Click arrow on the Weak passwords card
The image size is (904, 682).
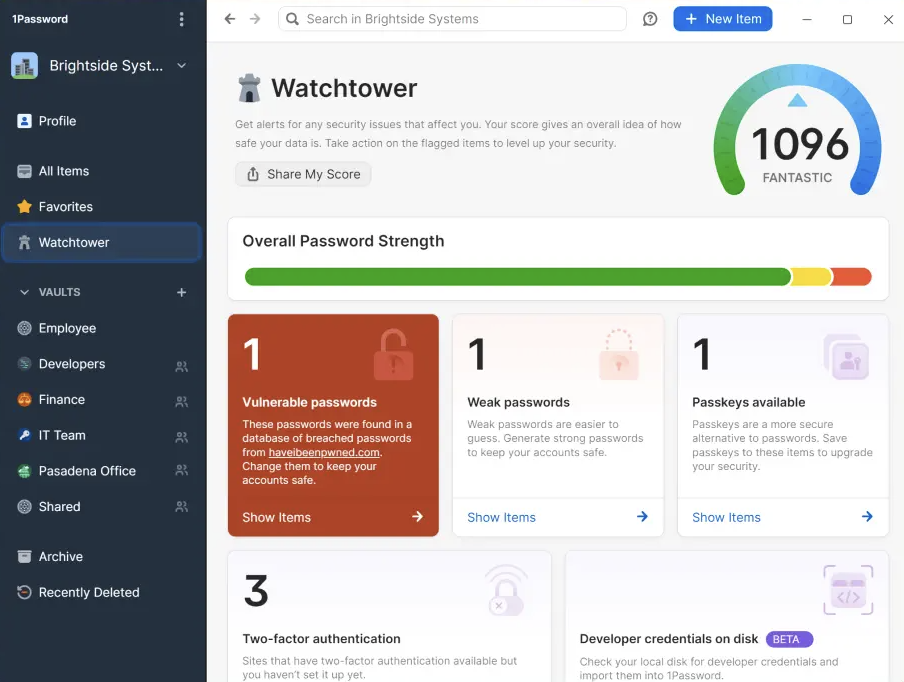click(x=642, y=517)
